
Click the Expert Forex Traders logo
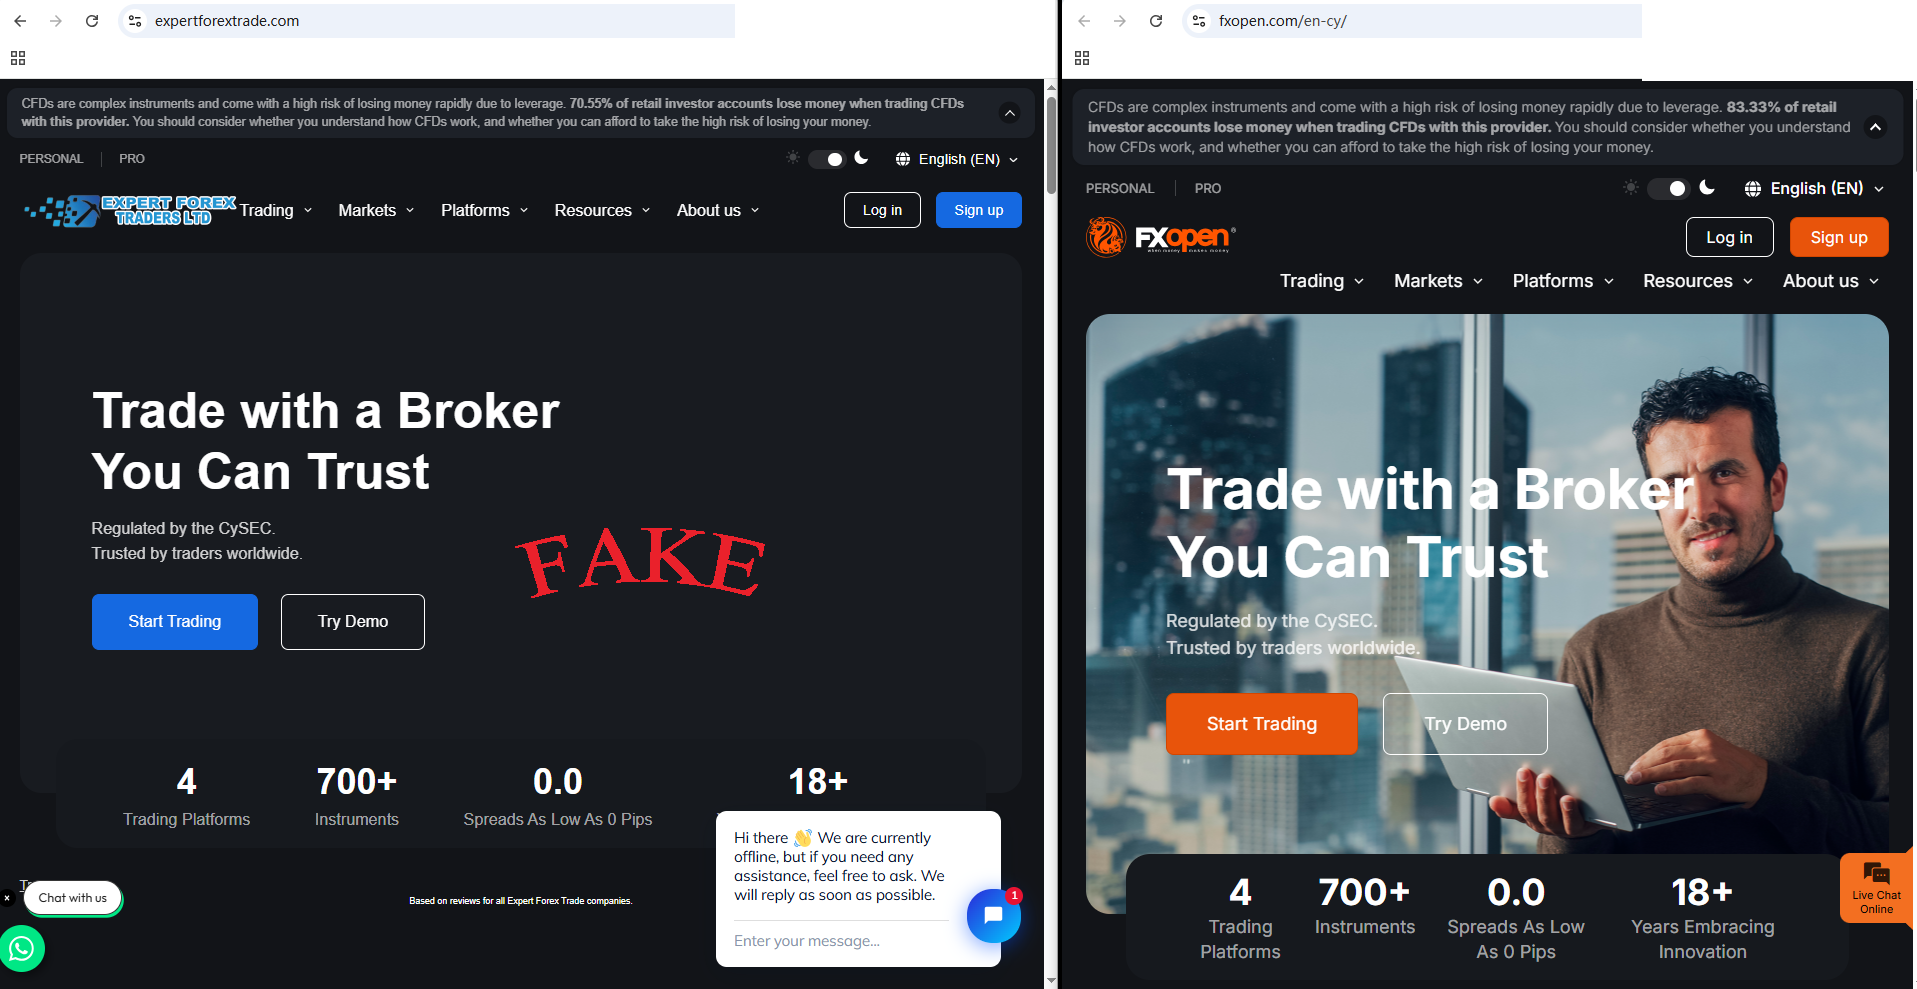pyautogui.click(x=130, y=210)
